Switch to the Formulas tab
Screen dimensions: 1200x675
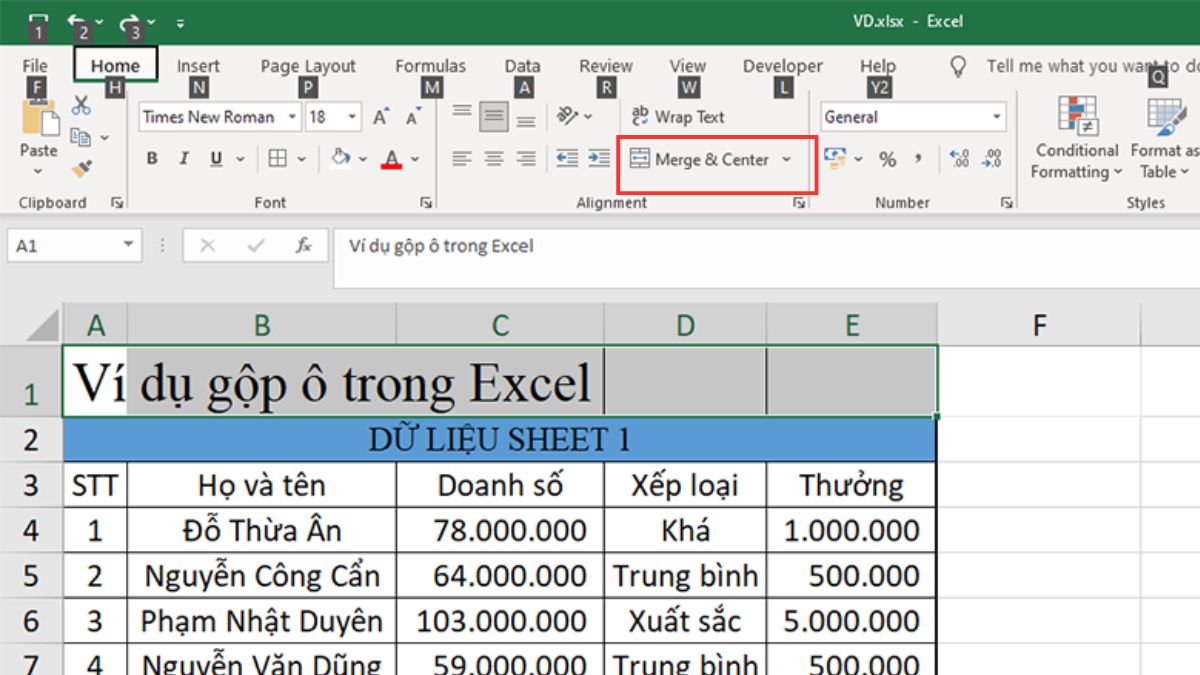(430, 66)
